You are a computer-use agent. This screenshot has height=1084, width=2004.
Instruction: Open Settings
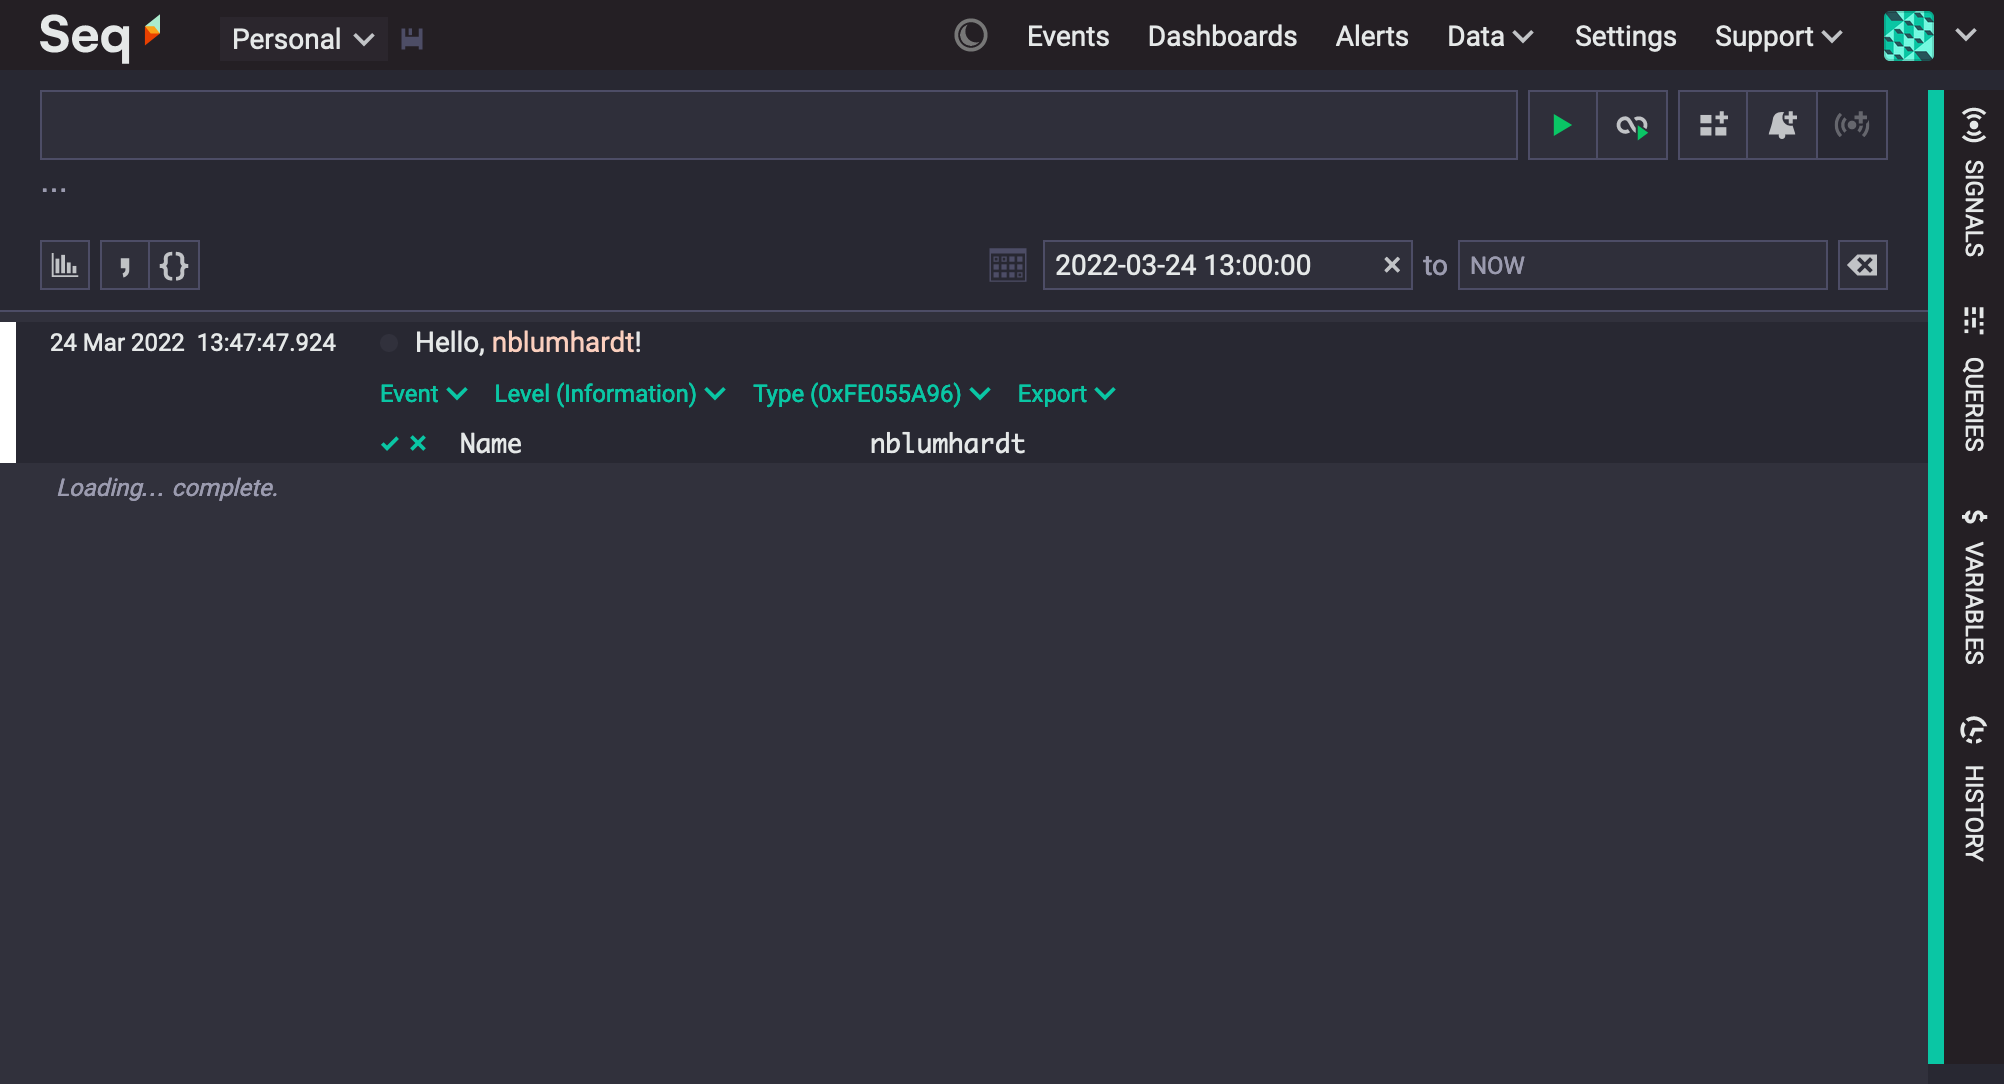click(x=1625, y=36)
